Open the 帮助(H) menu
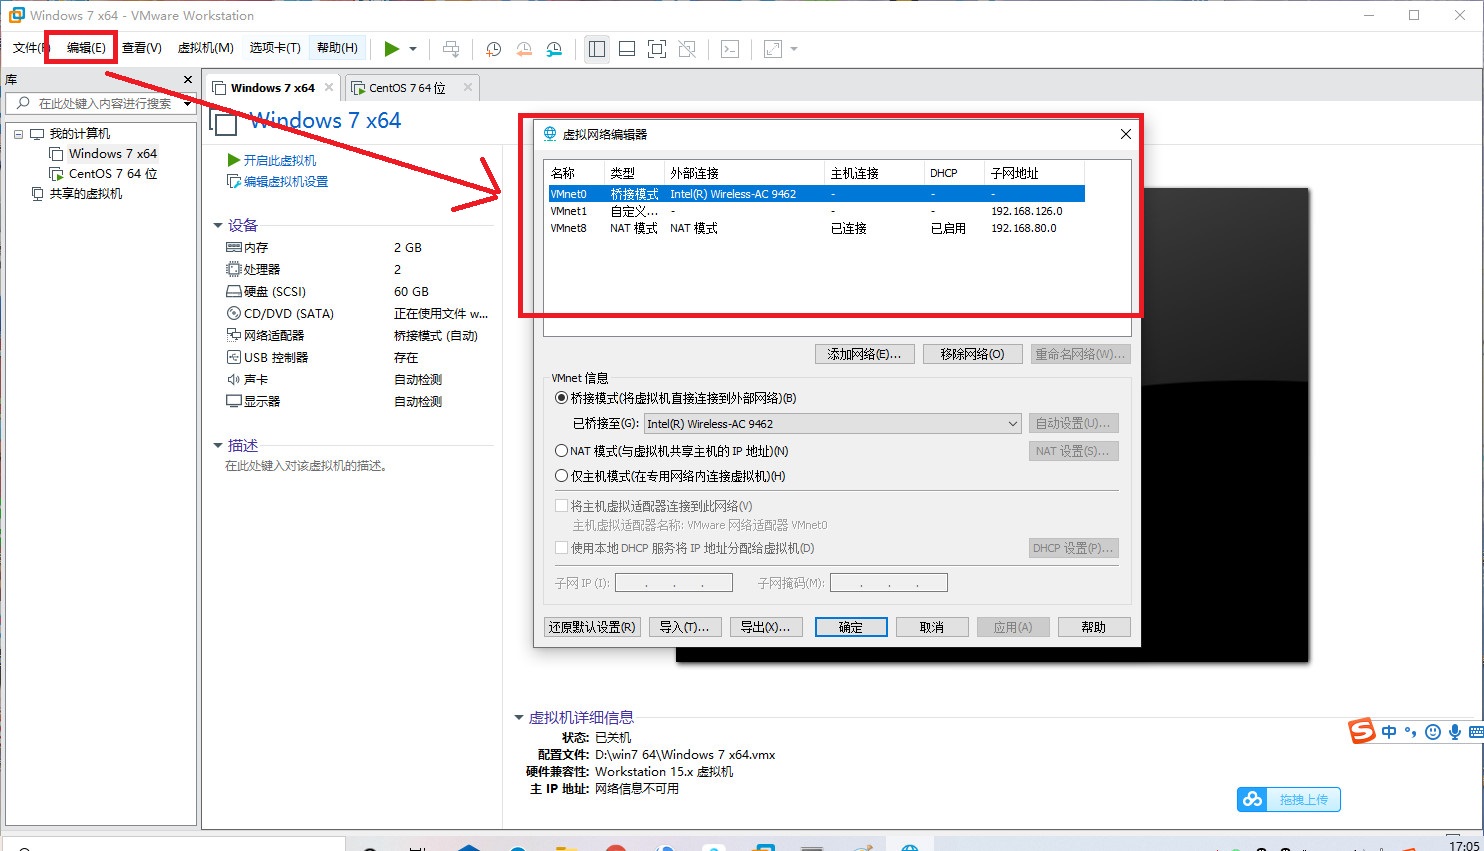This screenshot has width=1484, height=851. pos(337,48)
